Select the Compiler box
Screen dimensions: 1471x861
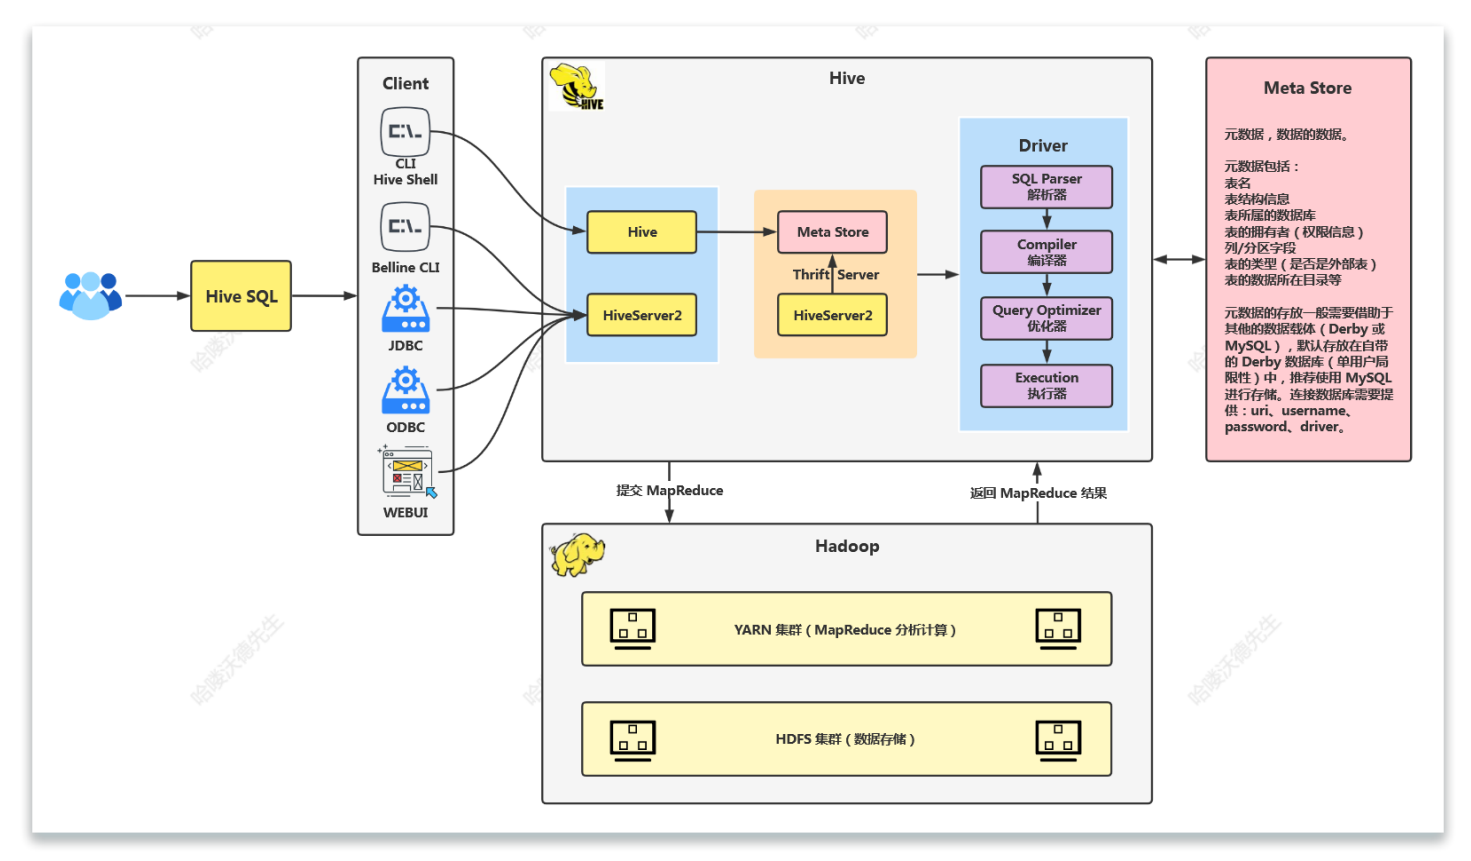click(x=1047, y=252)
